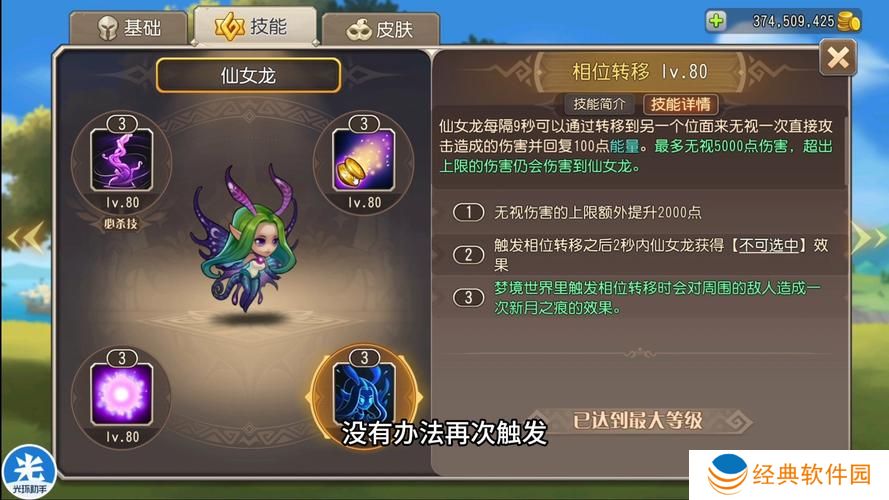Expand talent 1 damage limit entry
The image size is (889, 500).
click(x=640, y=213)
